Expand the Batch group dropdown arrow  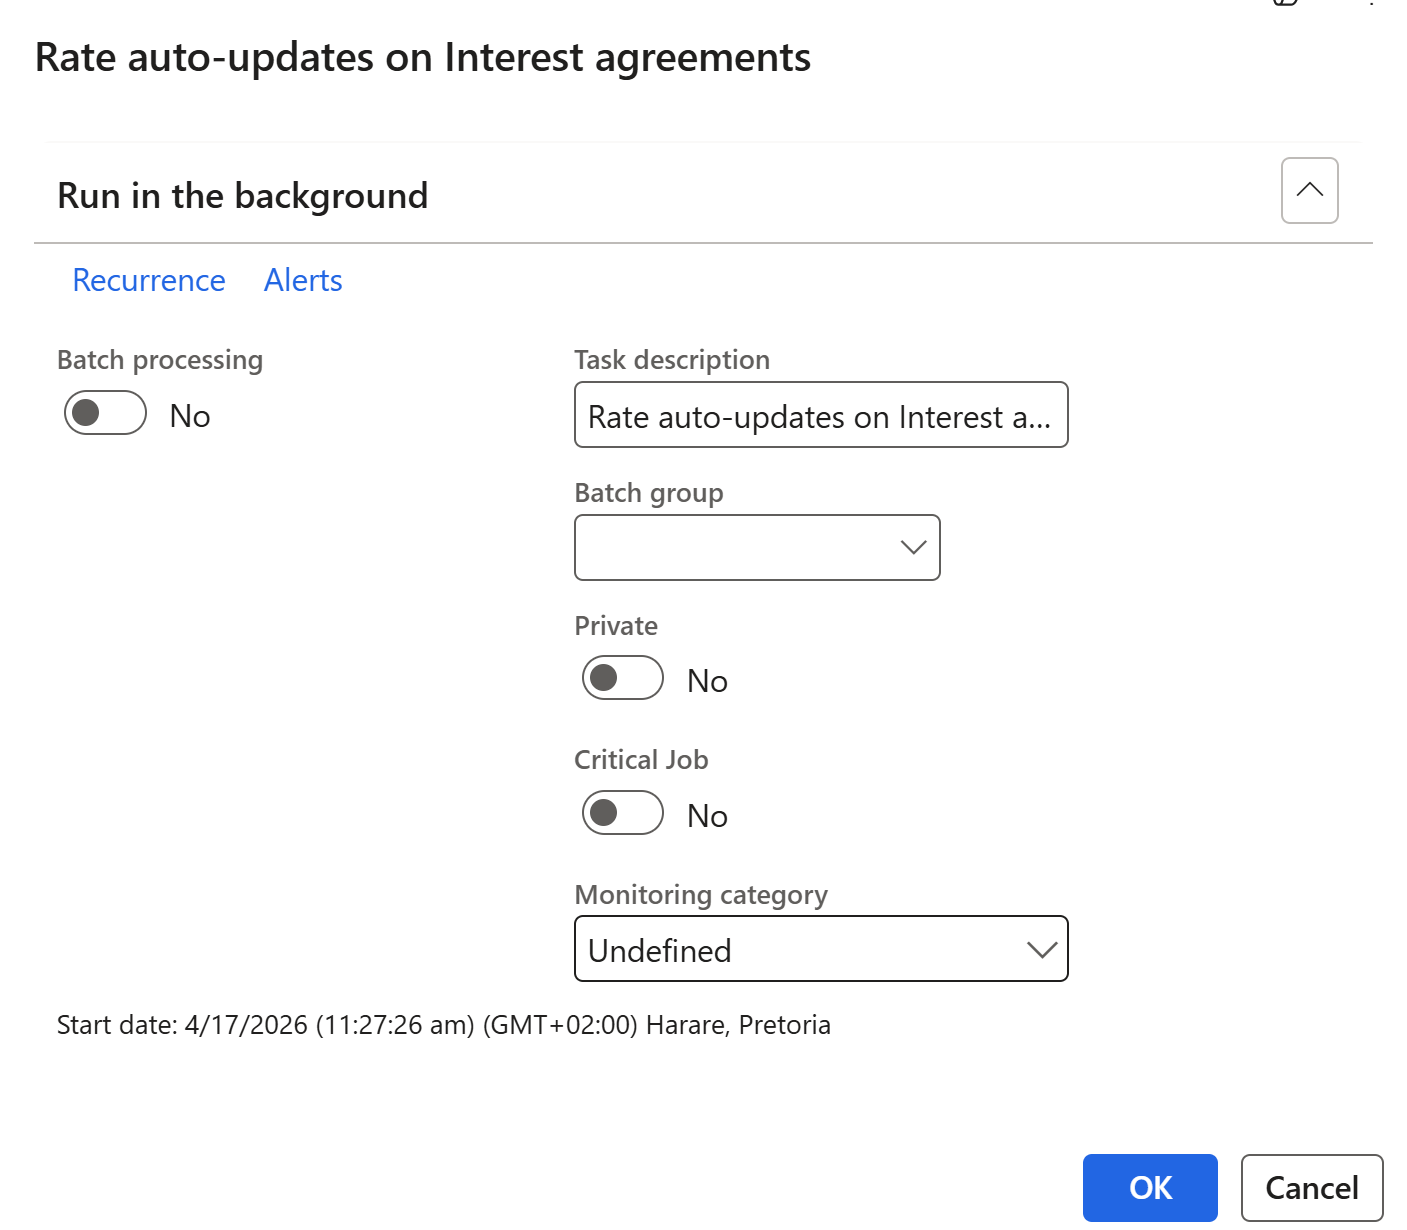pyautogui.click(x=912, y=547)
